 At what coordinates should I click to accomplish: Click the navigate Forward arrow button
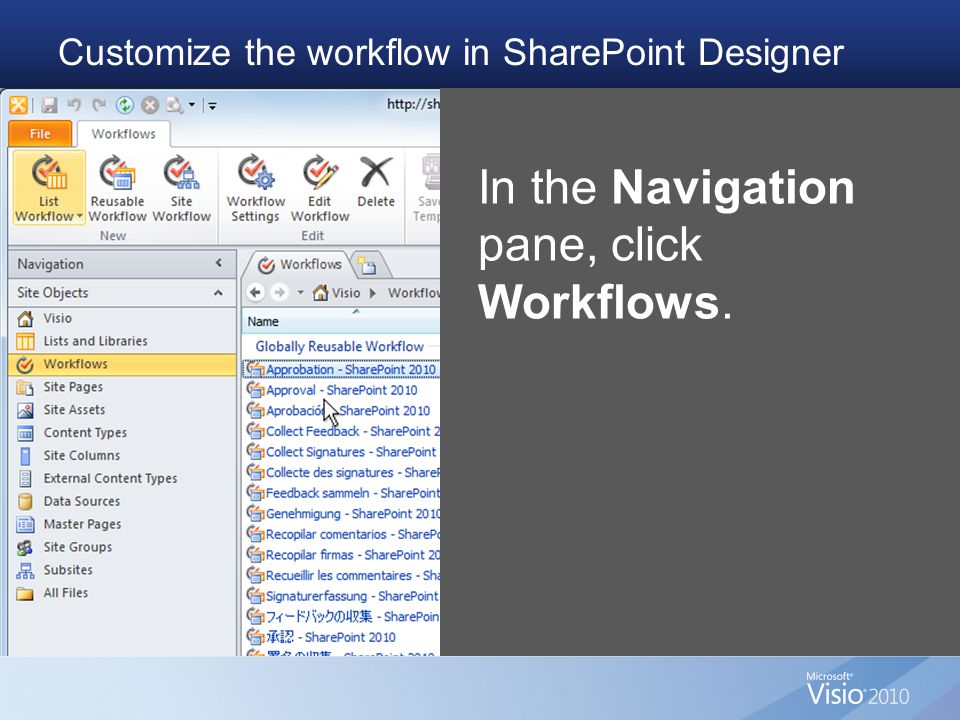279,293
